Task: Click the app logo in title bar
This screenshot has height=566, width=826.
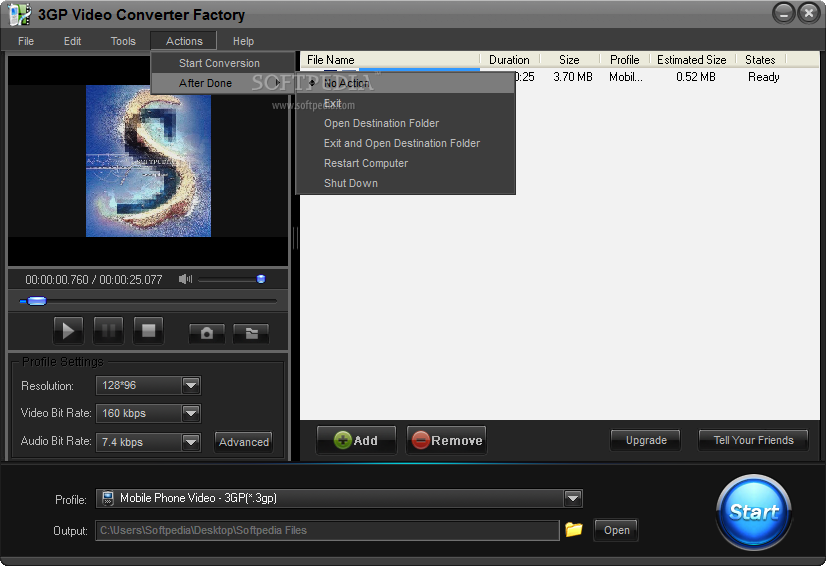Action: tap(19, 14)
